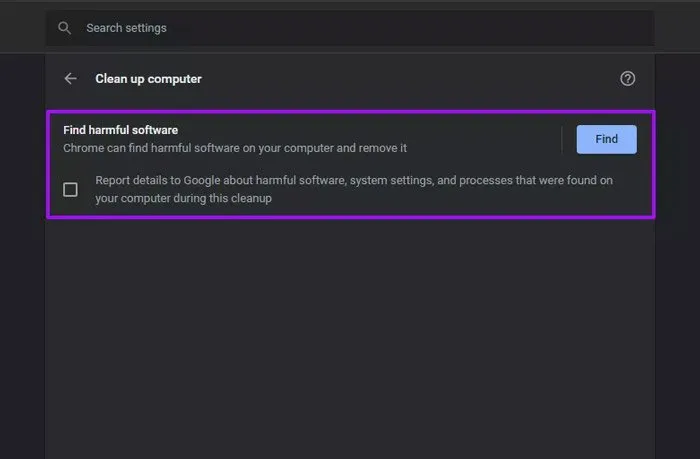Select the Find harmful software heading
This screenshot has width=700, height=459.
click(x=120, y=130)
